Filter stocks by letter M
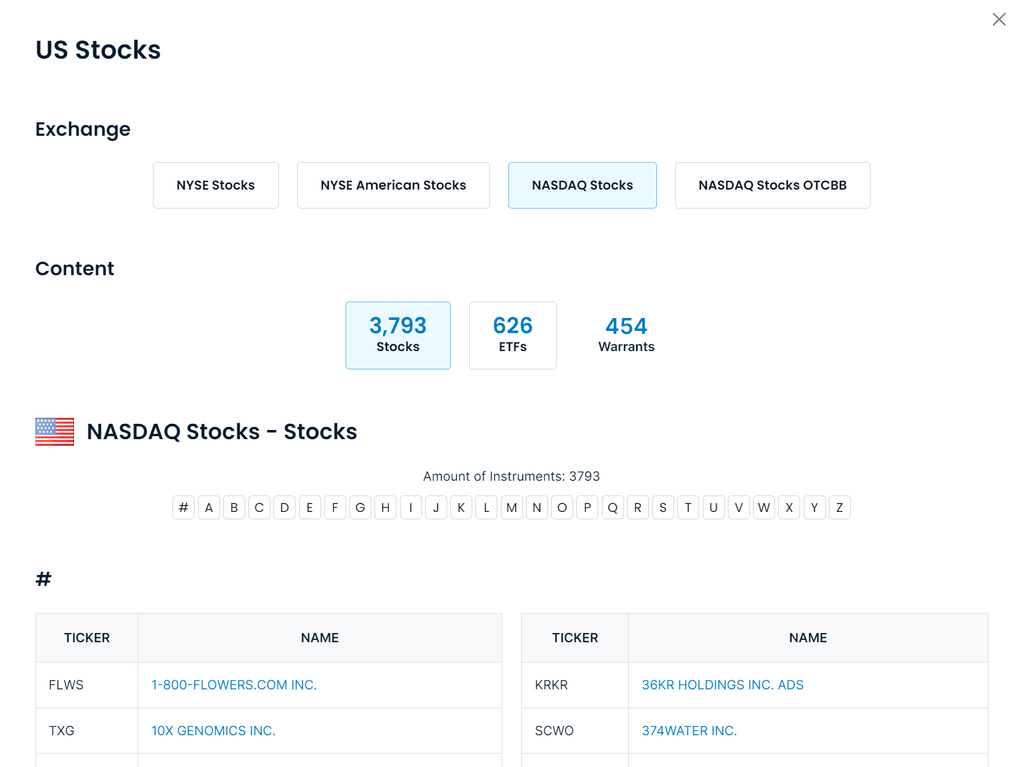Screen dimensions: 1024x767 click(511, 508)
